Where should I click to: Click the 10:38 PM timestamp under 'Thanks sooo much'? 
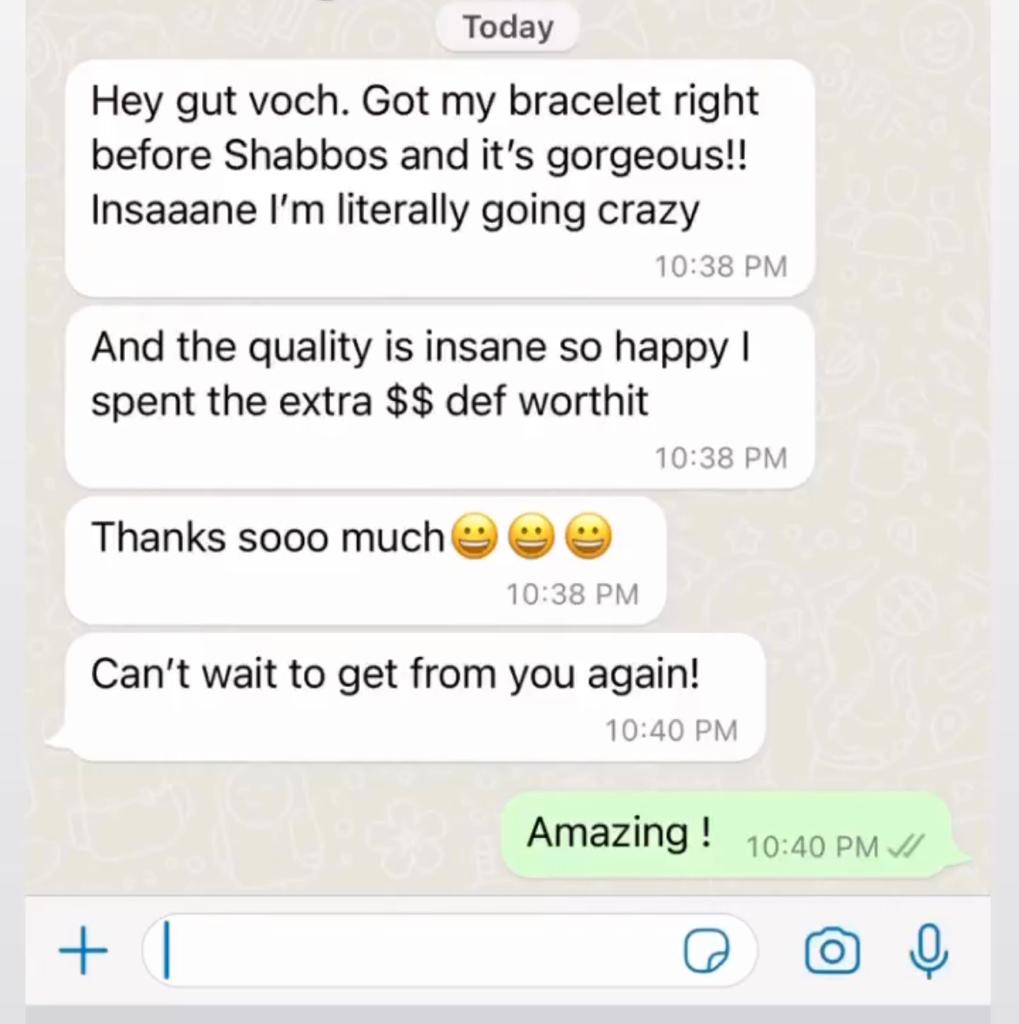572,594
